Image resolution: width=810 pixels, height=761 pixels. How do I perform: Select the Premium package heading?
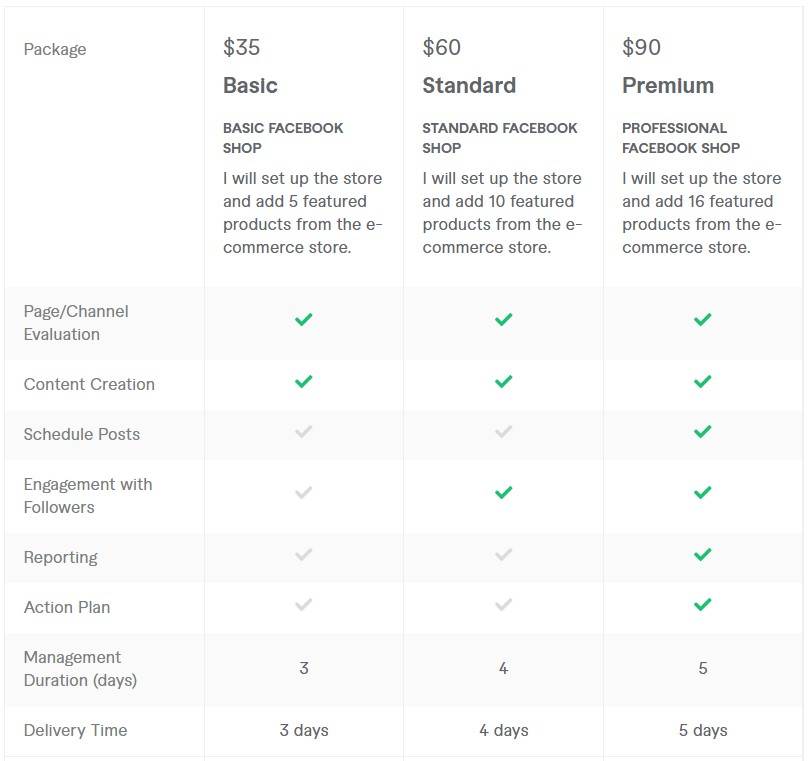(x=668, y=86)
